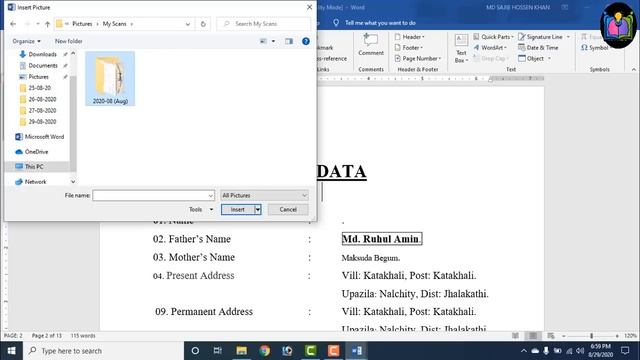Viewport: 640px width, 360px height.
Task: Go up one folder level
Action: 47,24
